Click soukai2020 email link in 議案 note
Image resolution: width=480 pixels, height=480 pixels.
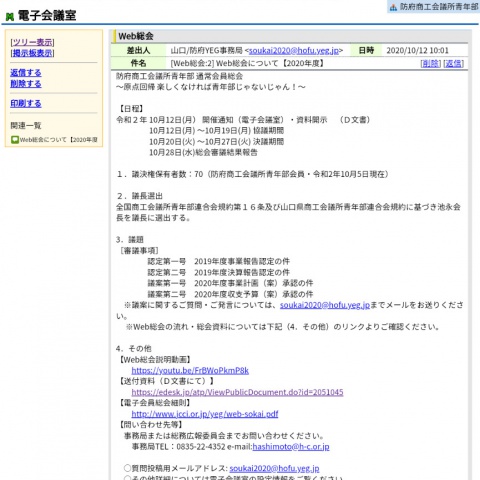(x=325, y=305)
